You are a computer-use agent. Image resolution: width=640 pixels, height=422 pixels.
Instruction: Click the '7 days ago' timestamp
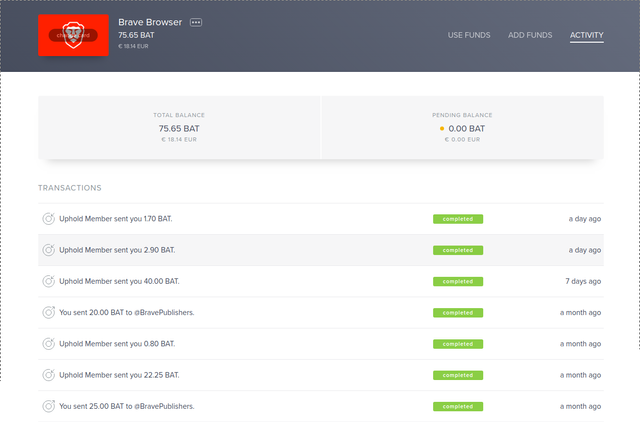[x=583, y=281]
